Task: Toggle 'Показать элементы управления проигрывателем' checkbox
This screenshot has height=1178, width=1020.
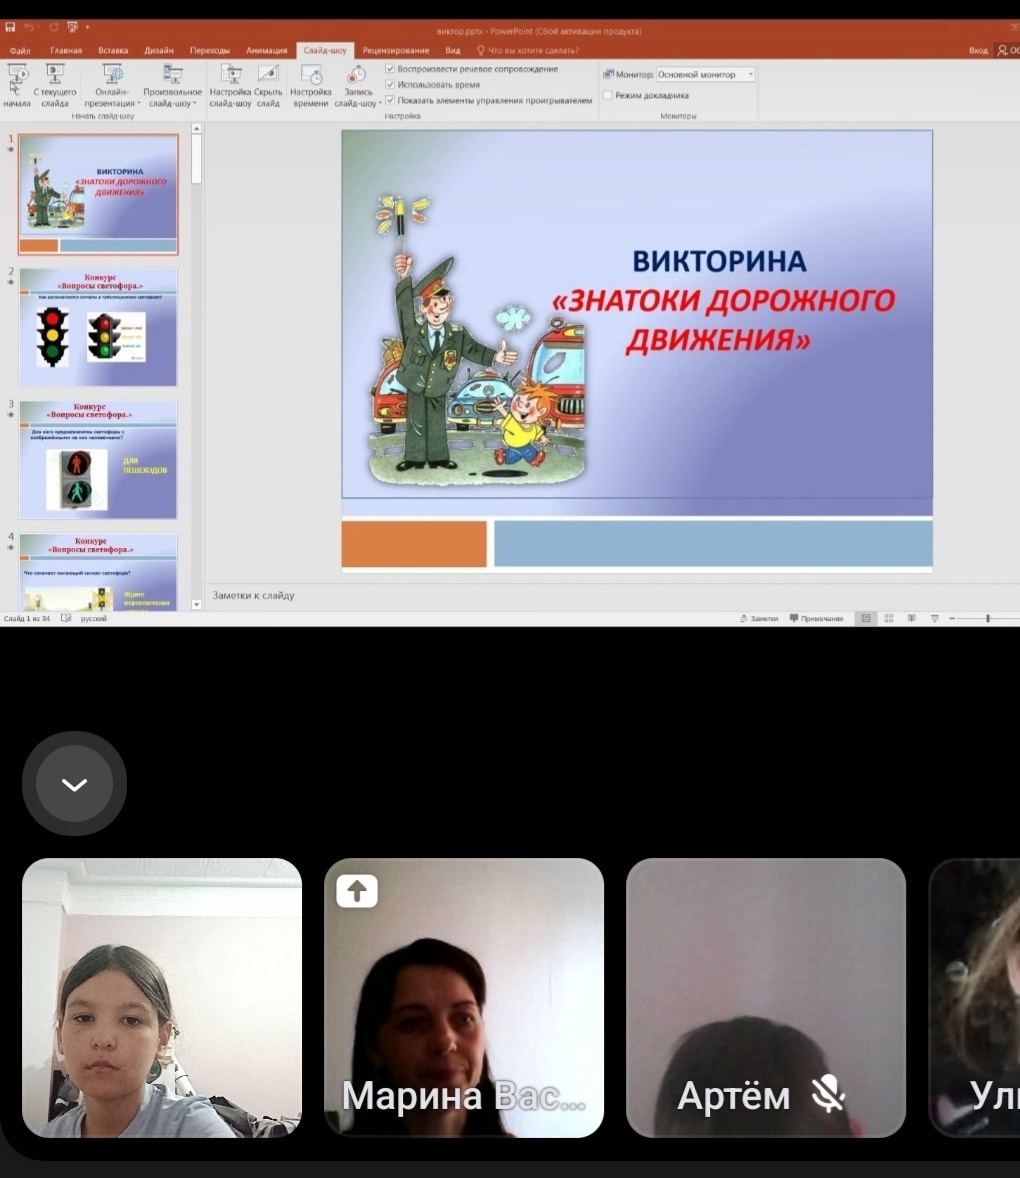Action: coord(390,100)
